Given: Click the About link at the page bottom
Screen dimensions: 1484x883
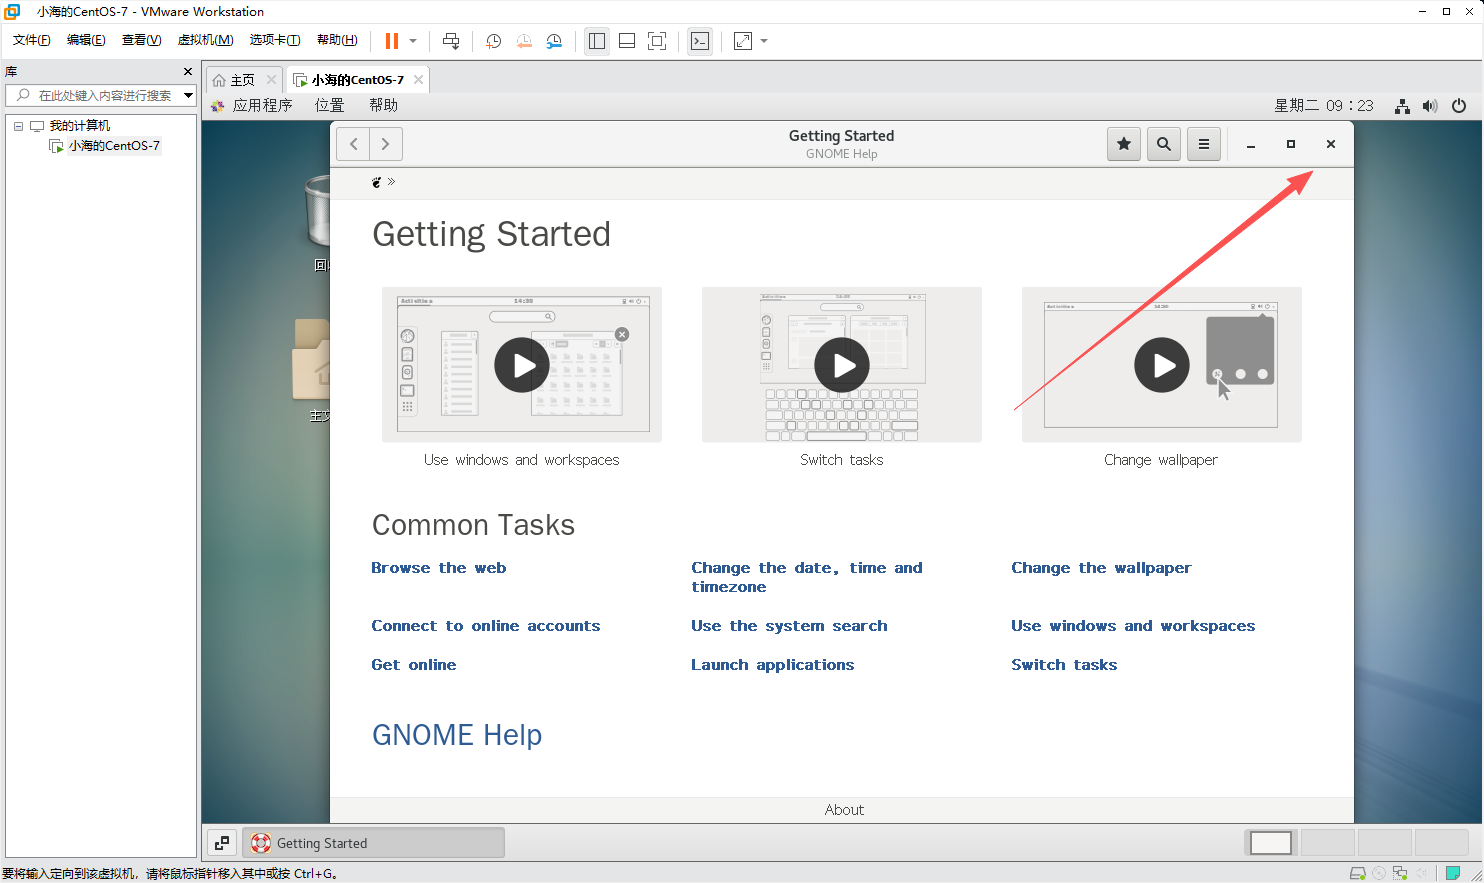Looking at the screenshot, I should pos(844,810).
